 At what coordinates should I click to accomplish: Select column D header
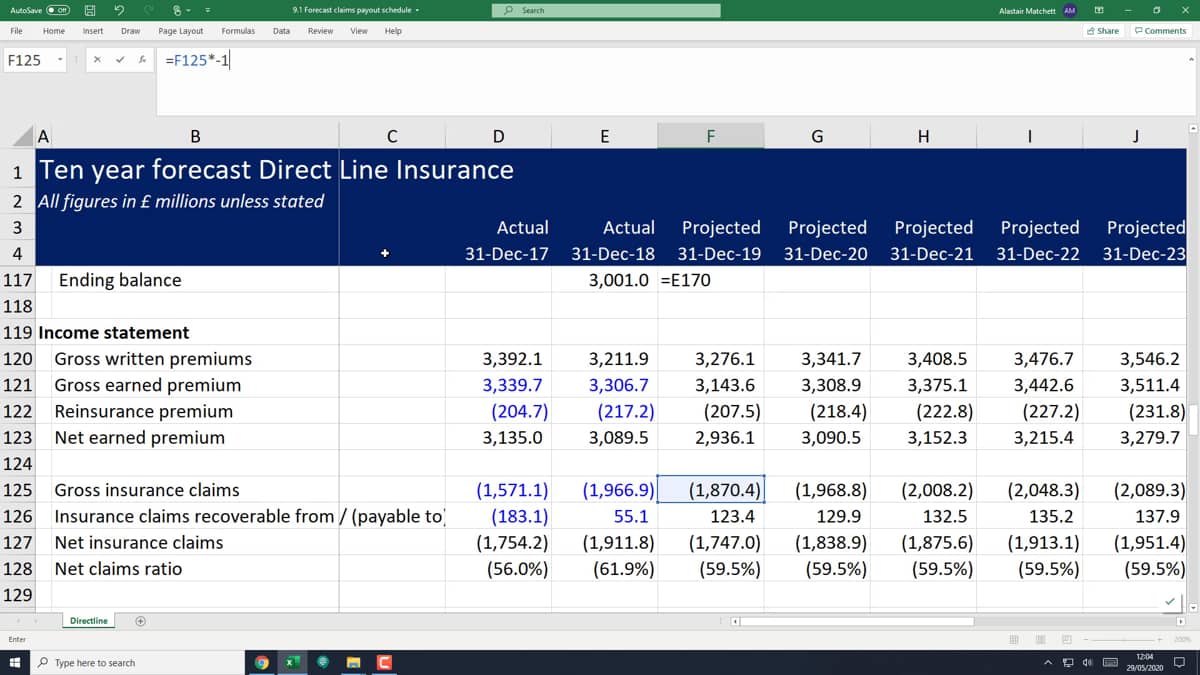pos(498,136)
